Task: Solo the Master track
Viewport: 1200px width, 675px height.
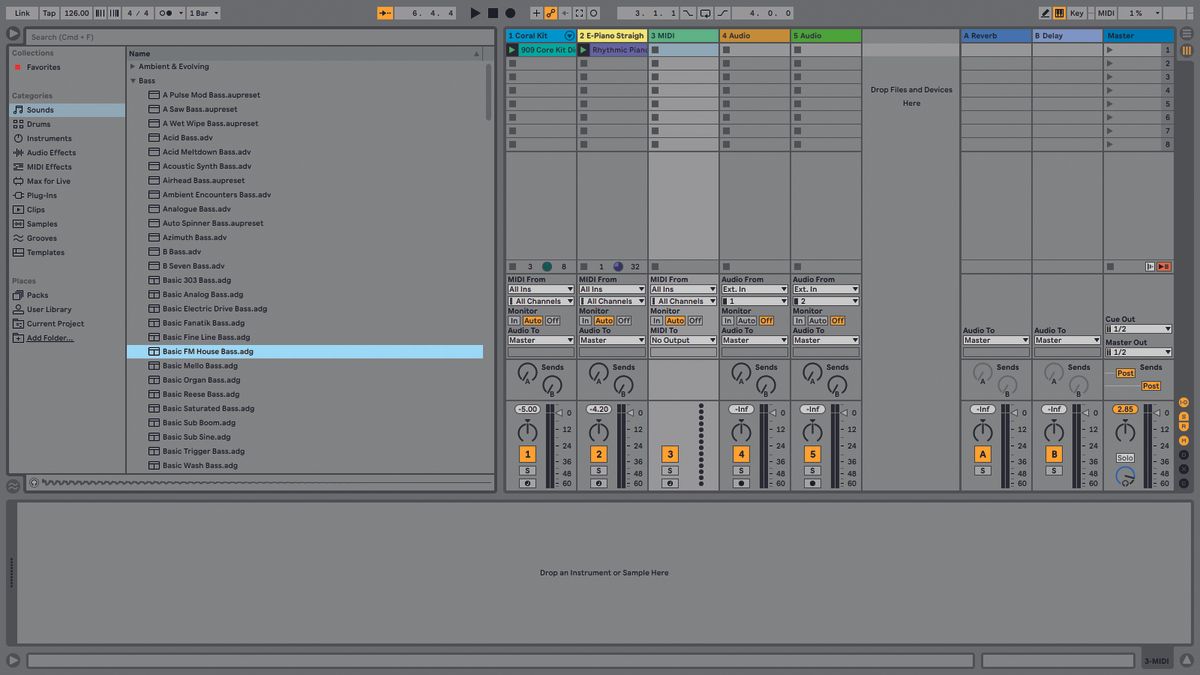Action: [x=1125, y=457]
